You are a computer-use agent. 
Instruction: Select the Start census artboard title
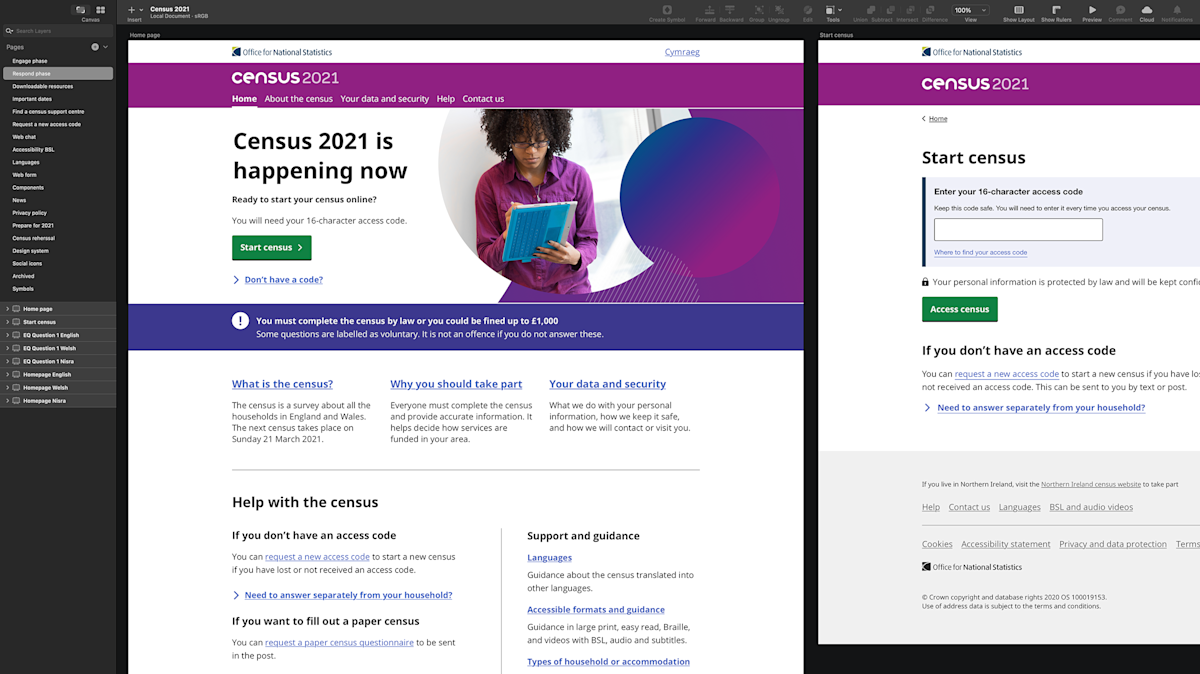[x=836, y=35]
